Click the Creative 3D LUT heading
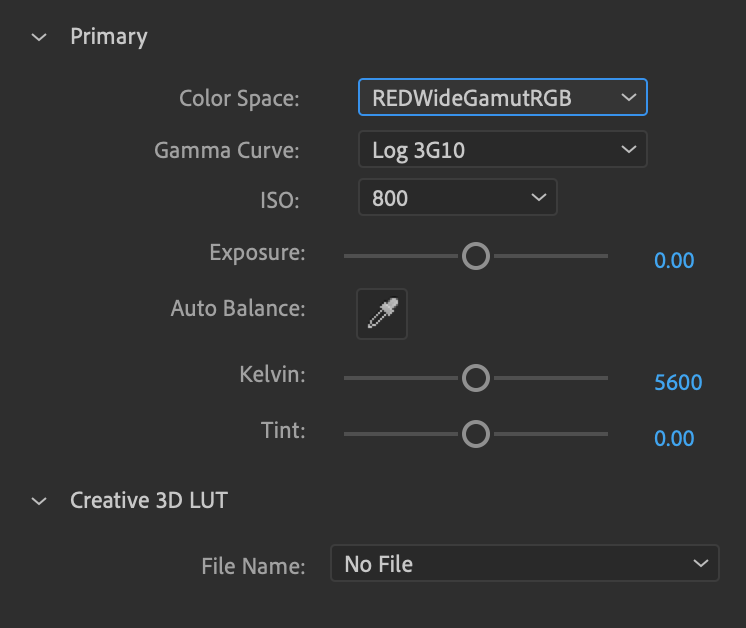Viewport: 746px width, 628px height. coord(149,500)
